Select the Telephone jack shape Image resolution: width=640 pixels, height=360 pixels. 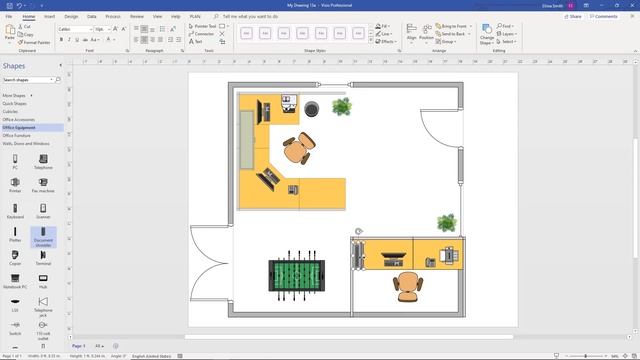pos(43,307)
